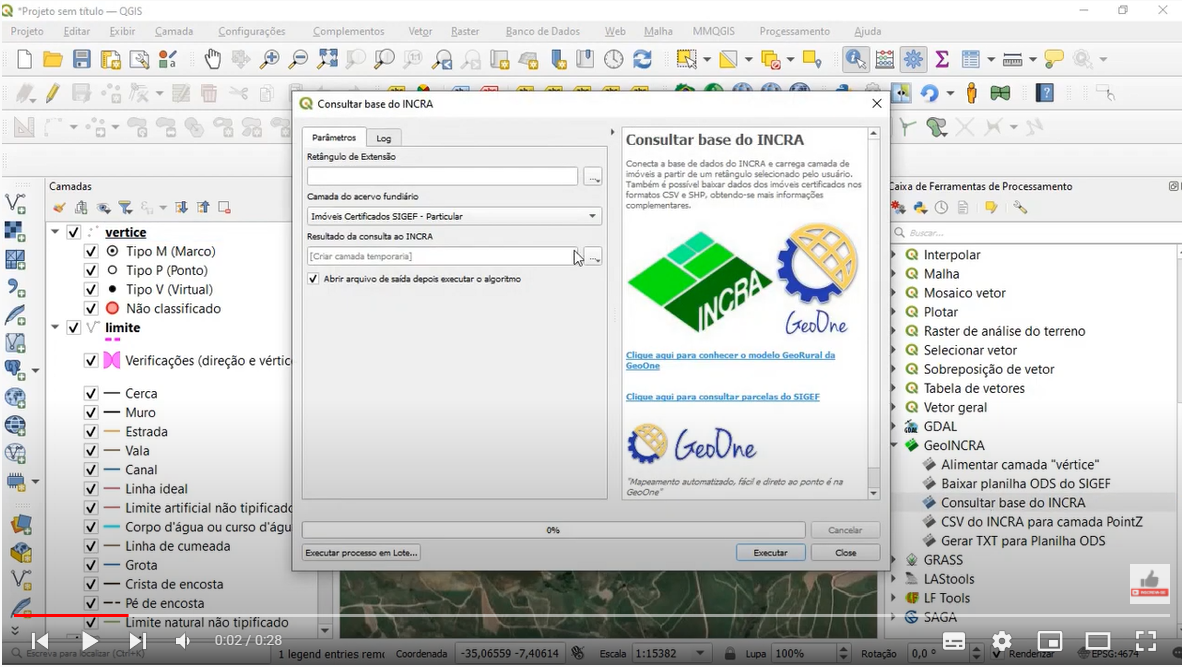Uncheck Abrir arquivo de saída depois executar
The width and height of the screenshot is (1182, 667).
coord(314,279)
